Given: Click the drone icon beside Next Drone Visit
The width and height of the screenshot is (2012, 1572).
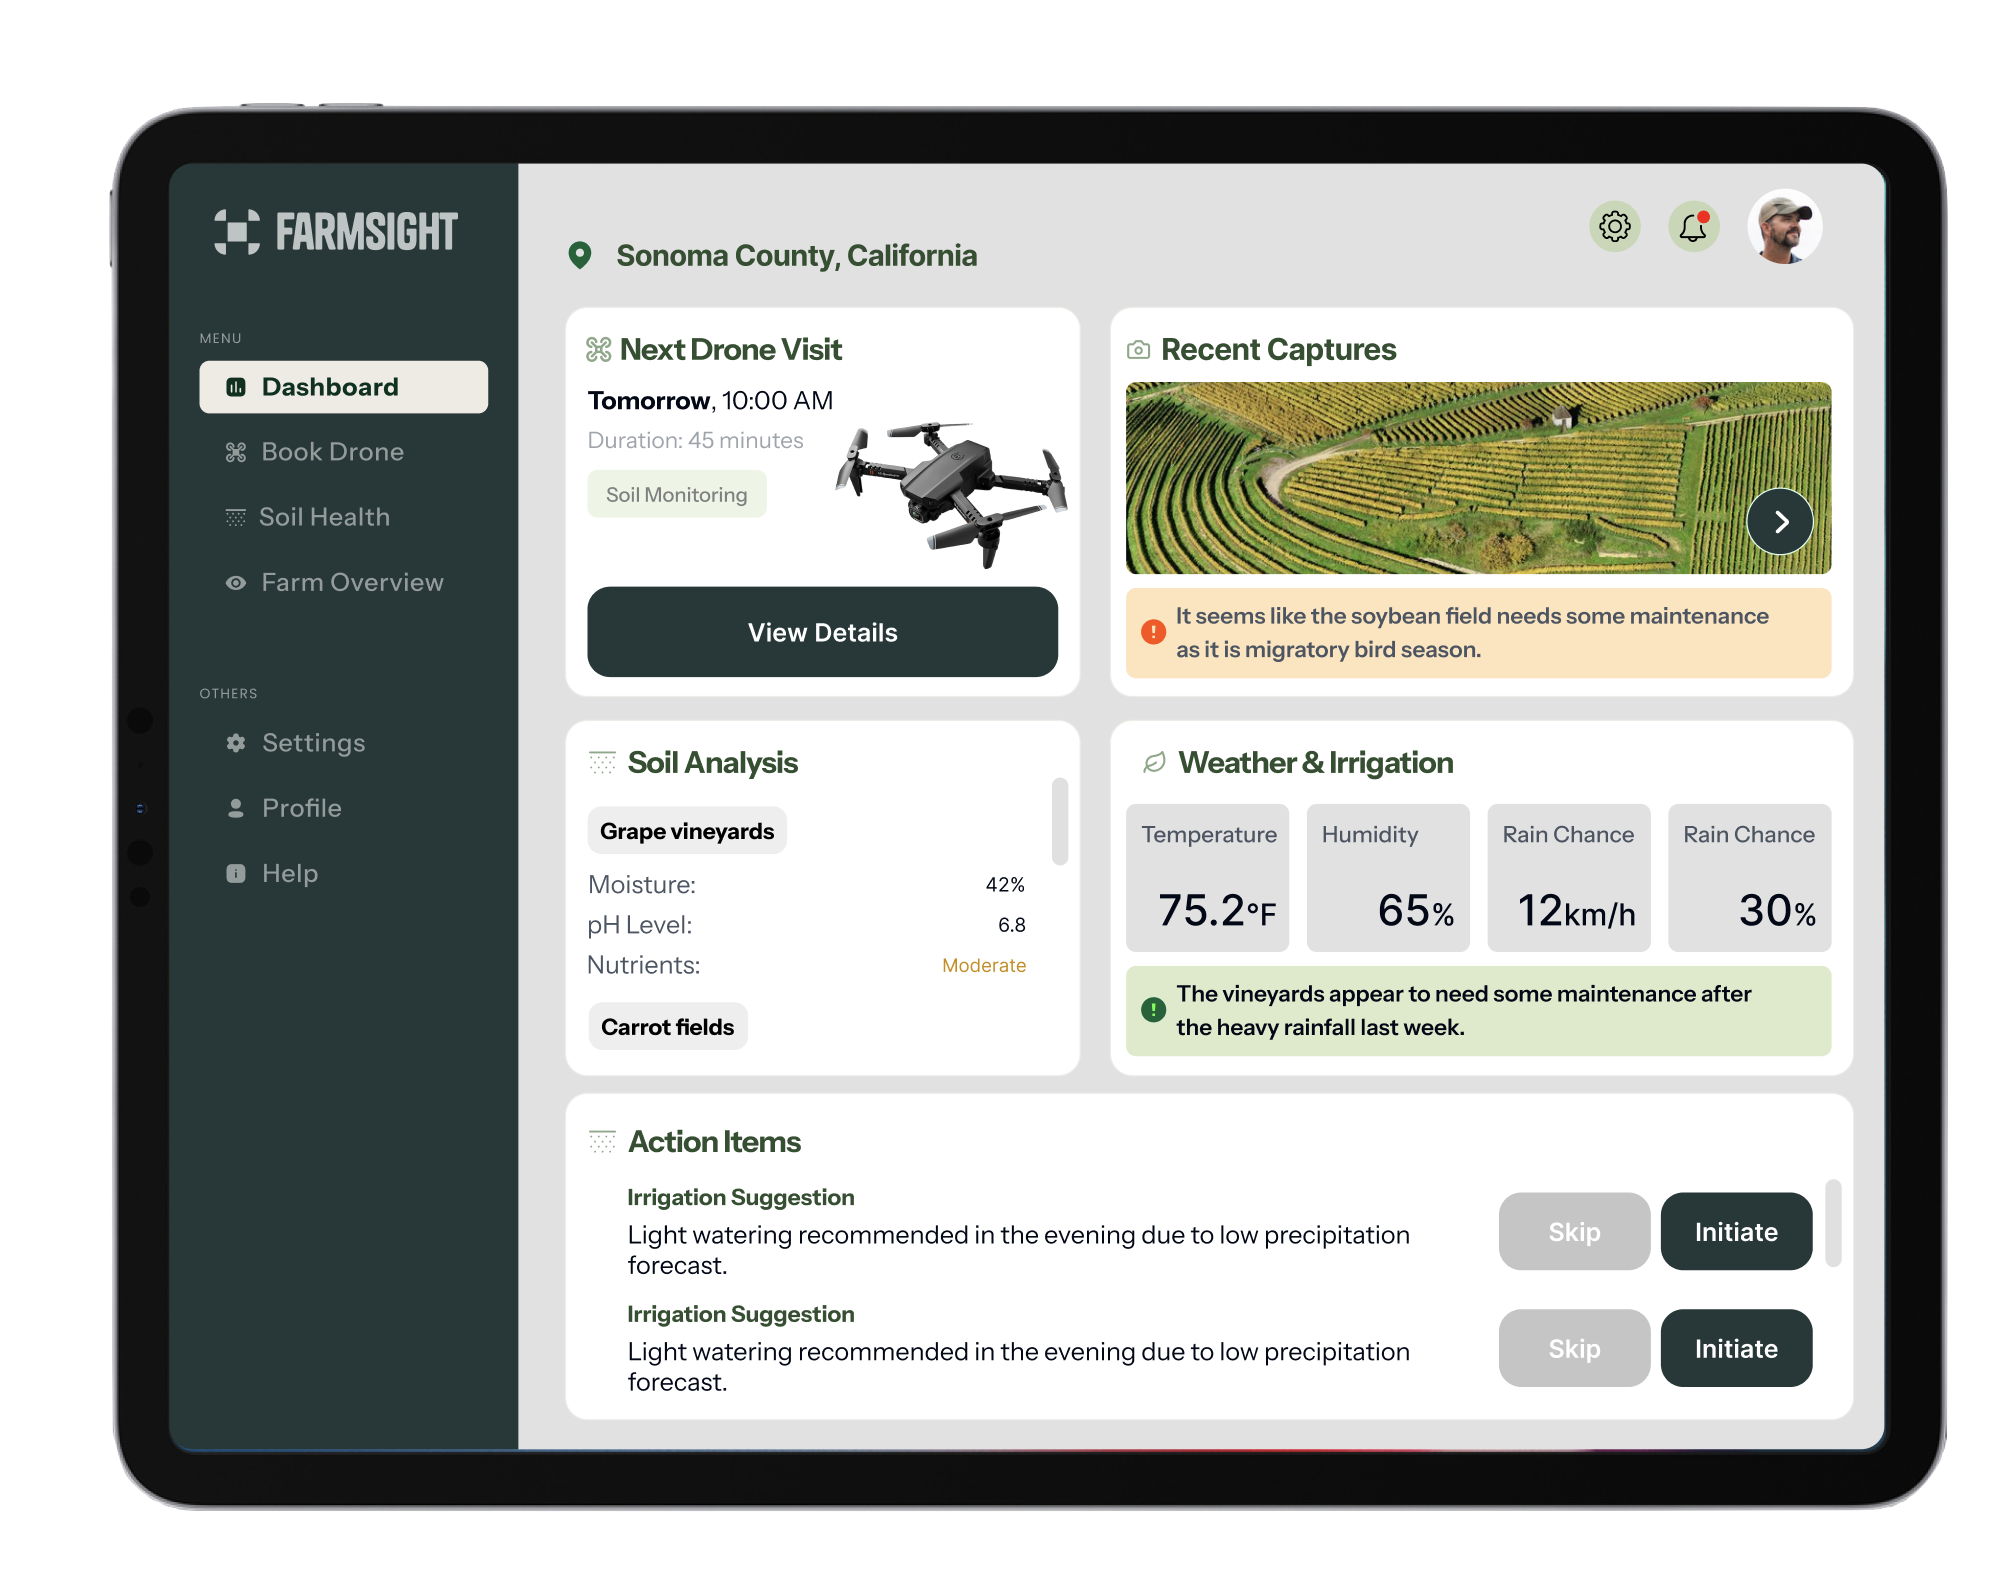Looking at the screenshot, I should (x=598, y=350).
